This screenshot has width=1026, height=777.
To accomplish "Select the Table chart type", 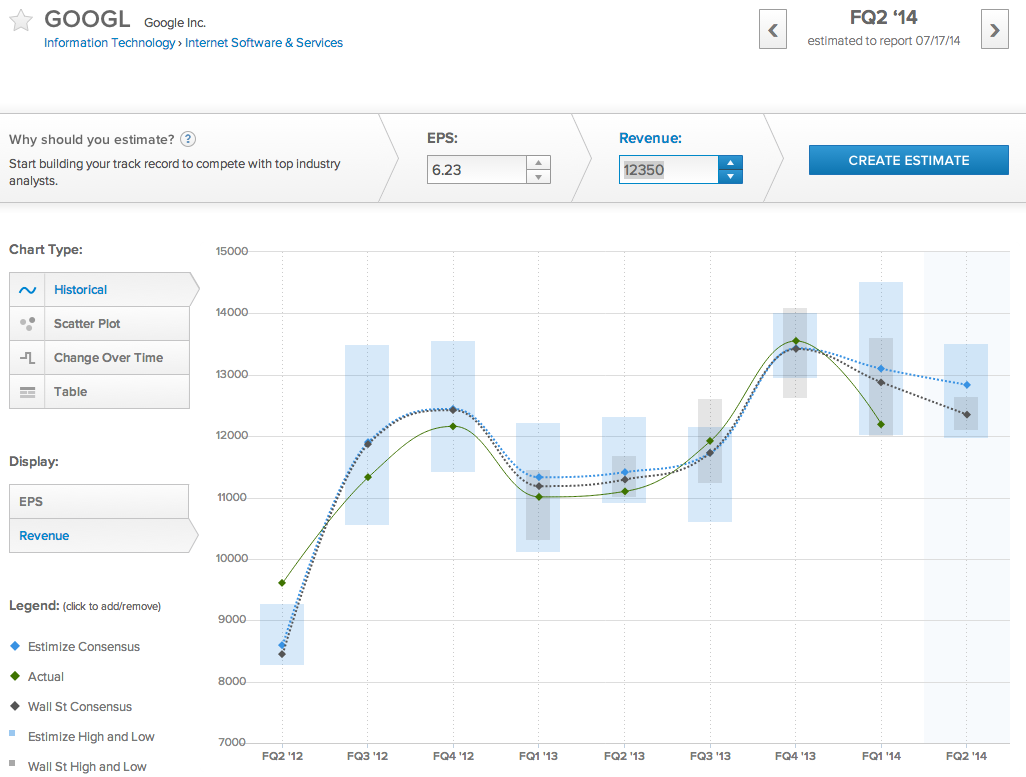I will [99, 391].
